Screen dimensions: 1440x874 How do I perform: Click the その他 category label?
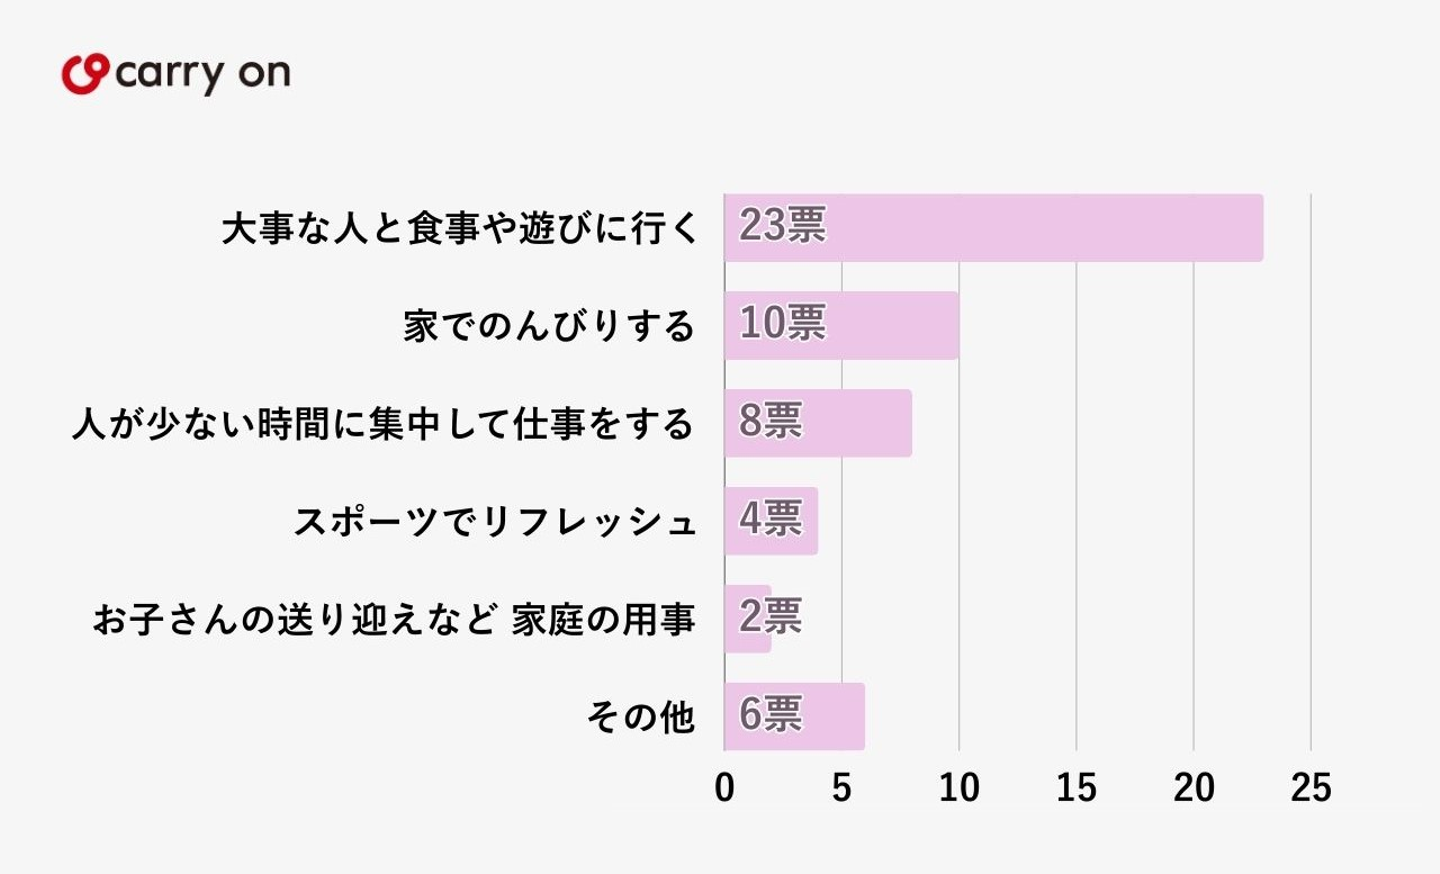640,717
